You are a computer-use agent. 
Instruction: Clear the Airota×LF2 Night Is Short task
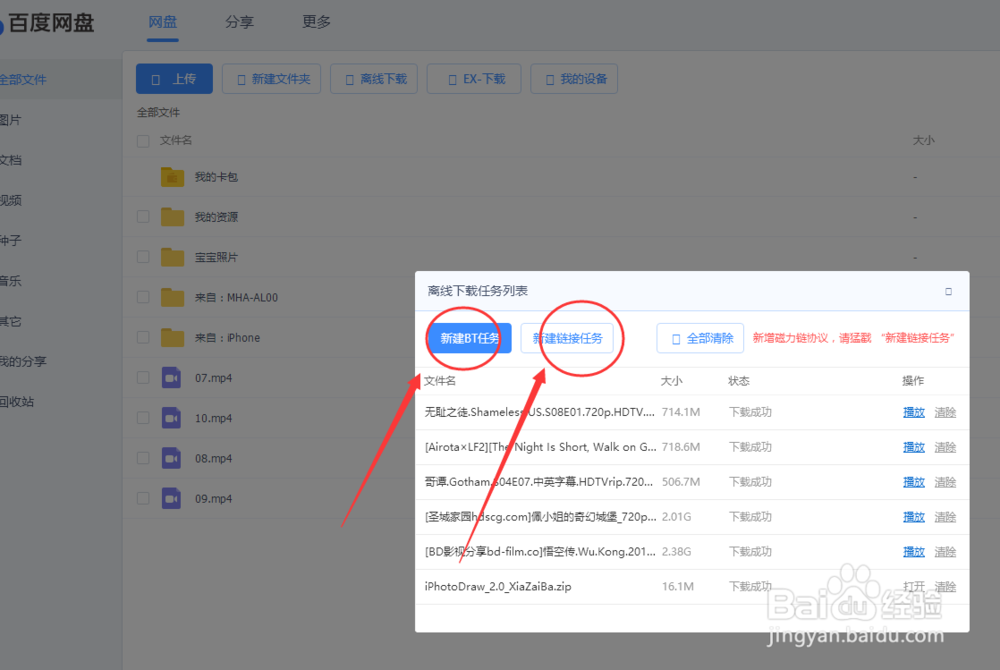point(945,447)
